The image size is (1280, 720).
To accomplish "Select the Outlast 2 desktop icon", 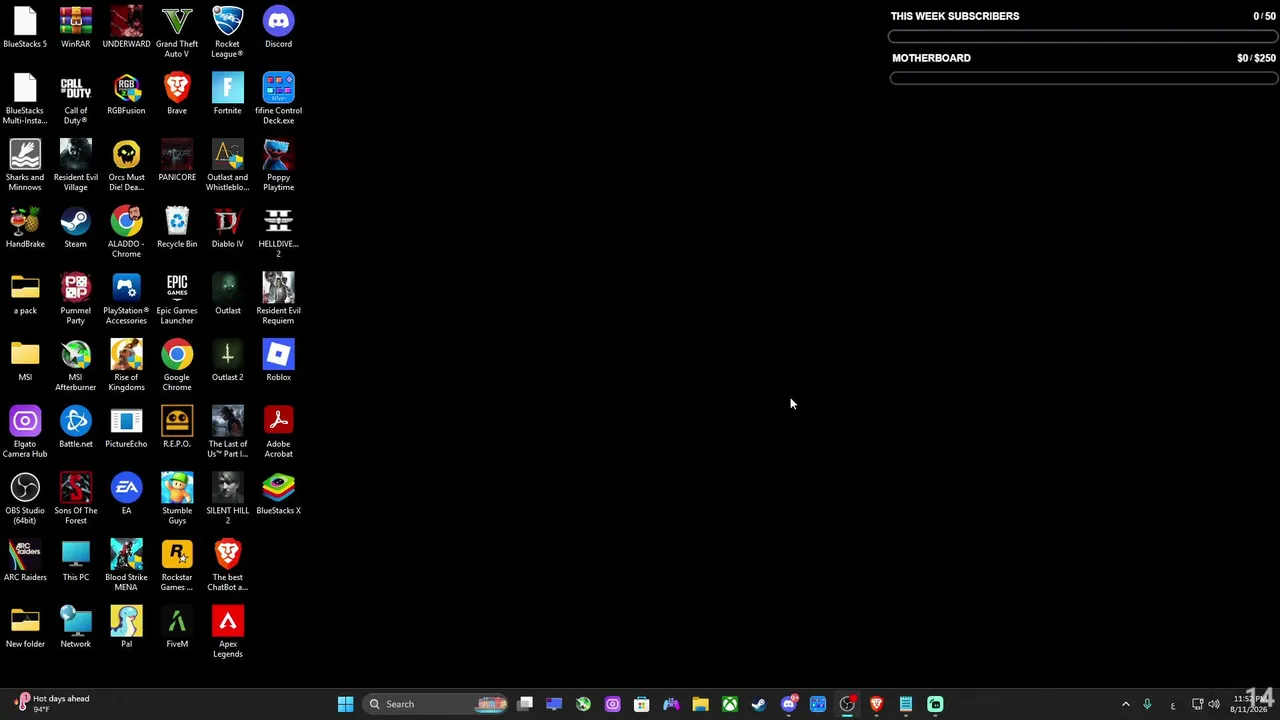I will tap(227, 361).
